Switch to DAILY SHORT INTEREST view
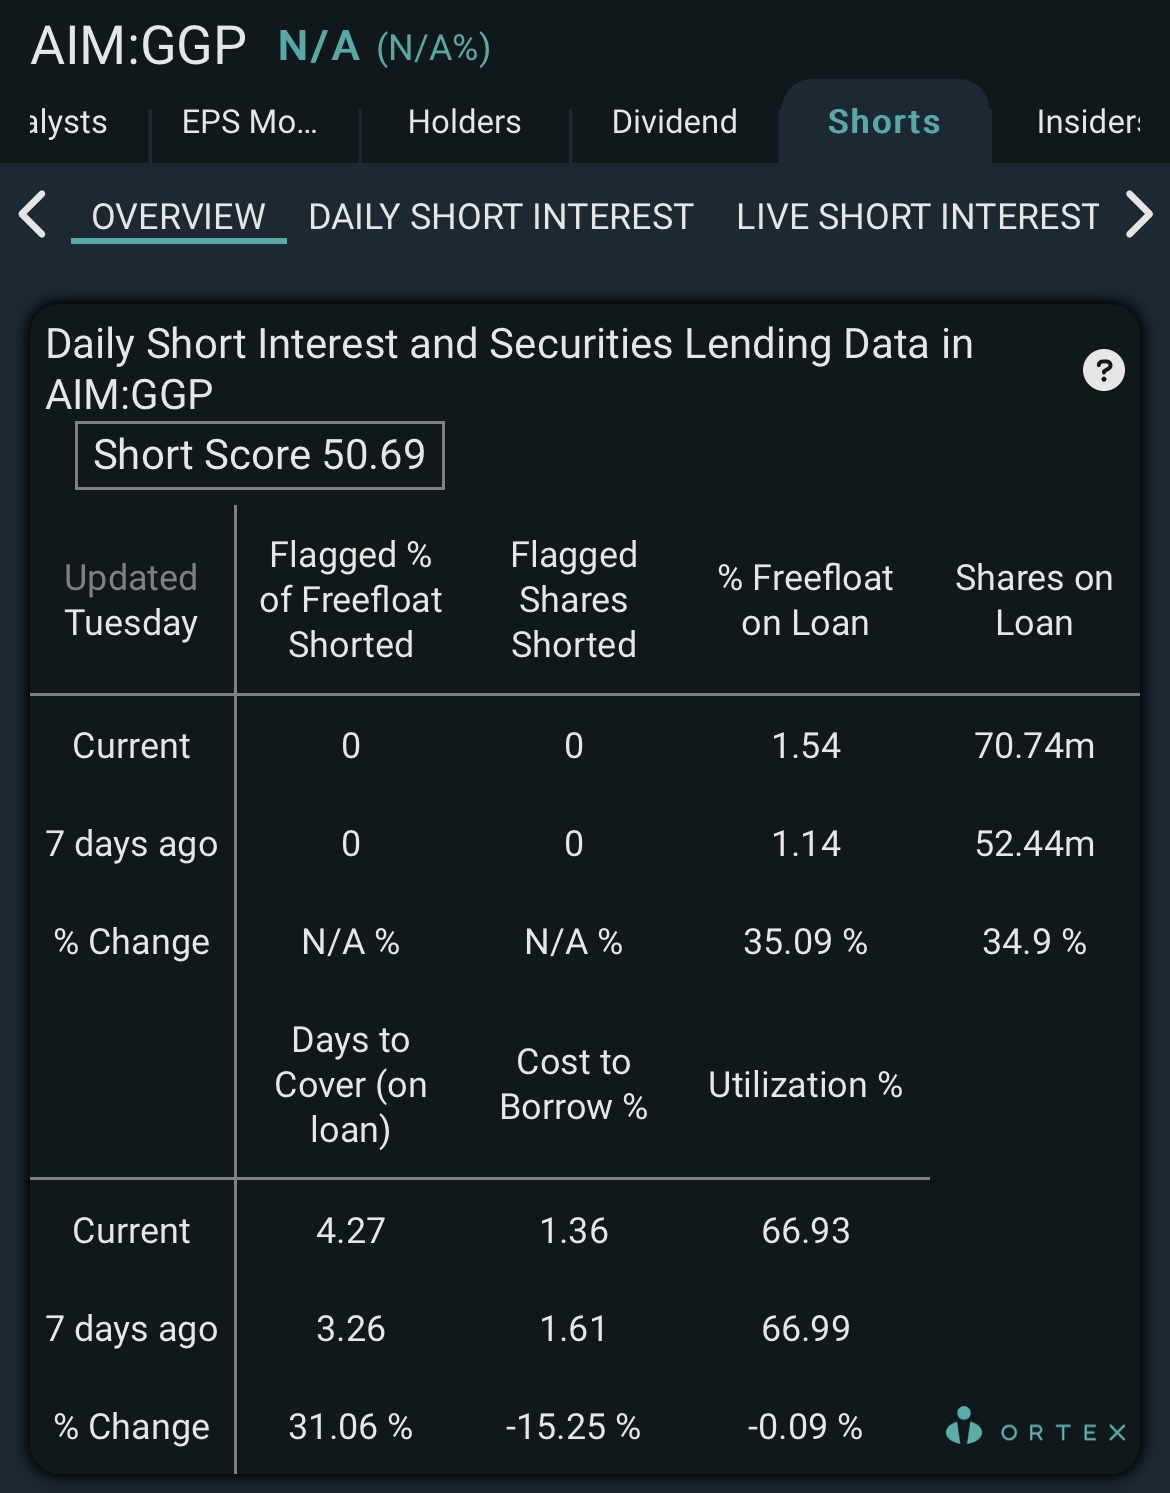The height and width of the screenshot is (1493, 1170). 501,217
